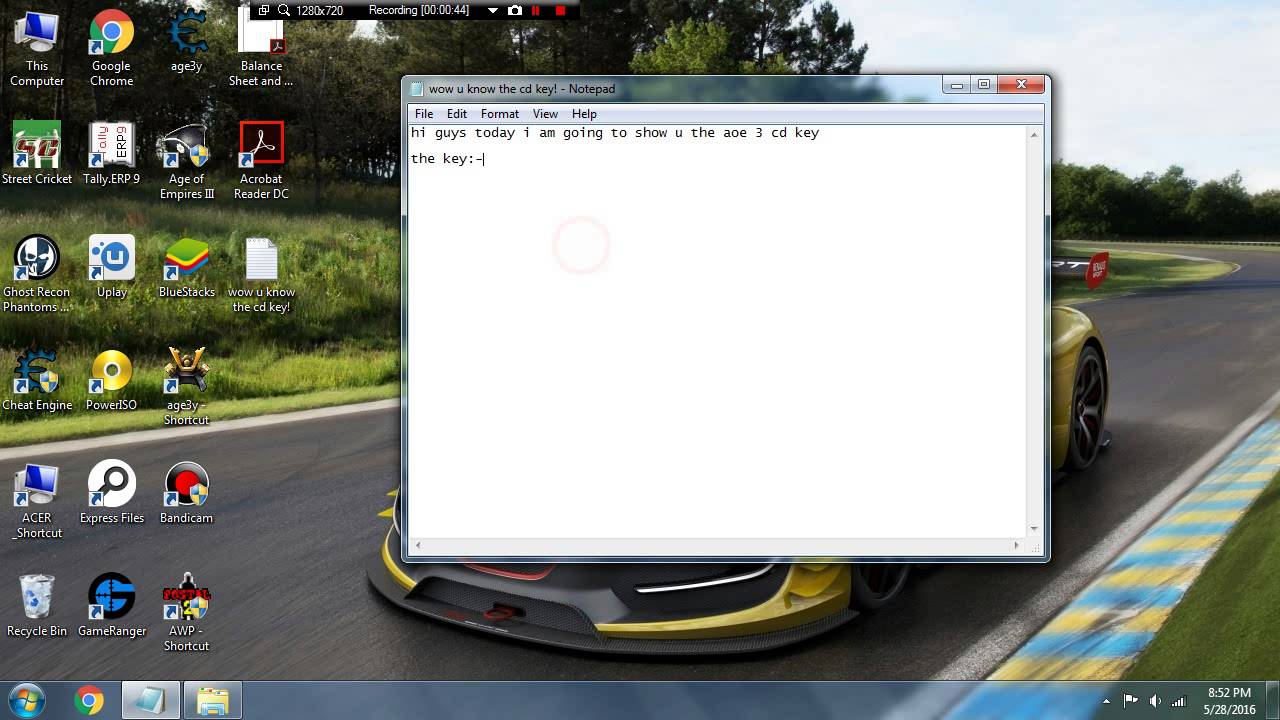The image size is (1280, 720).
Task: Launch GameRanger from desktop
Action: (x=111, y=606)
